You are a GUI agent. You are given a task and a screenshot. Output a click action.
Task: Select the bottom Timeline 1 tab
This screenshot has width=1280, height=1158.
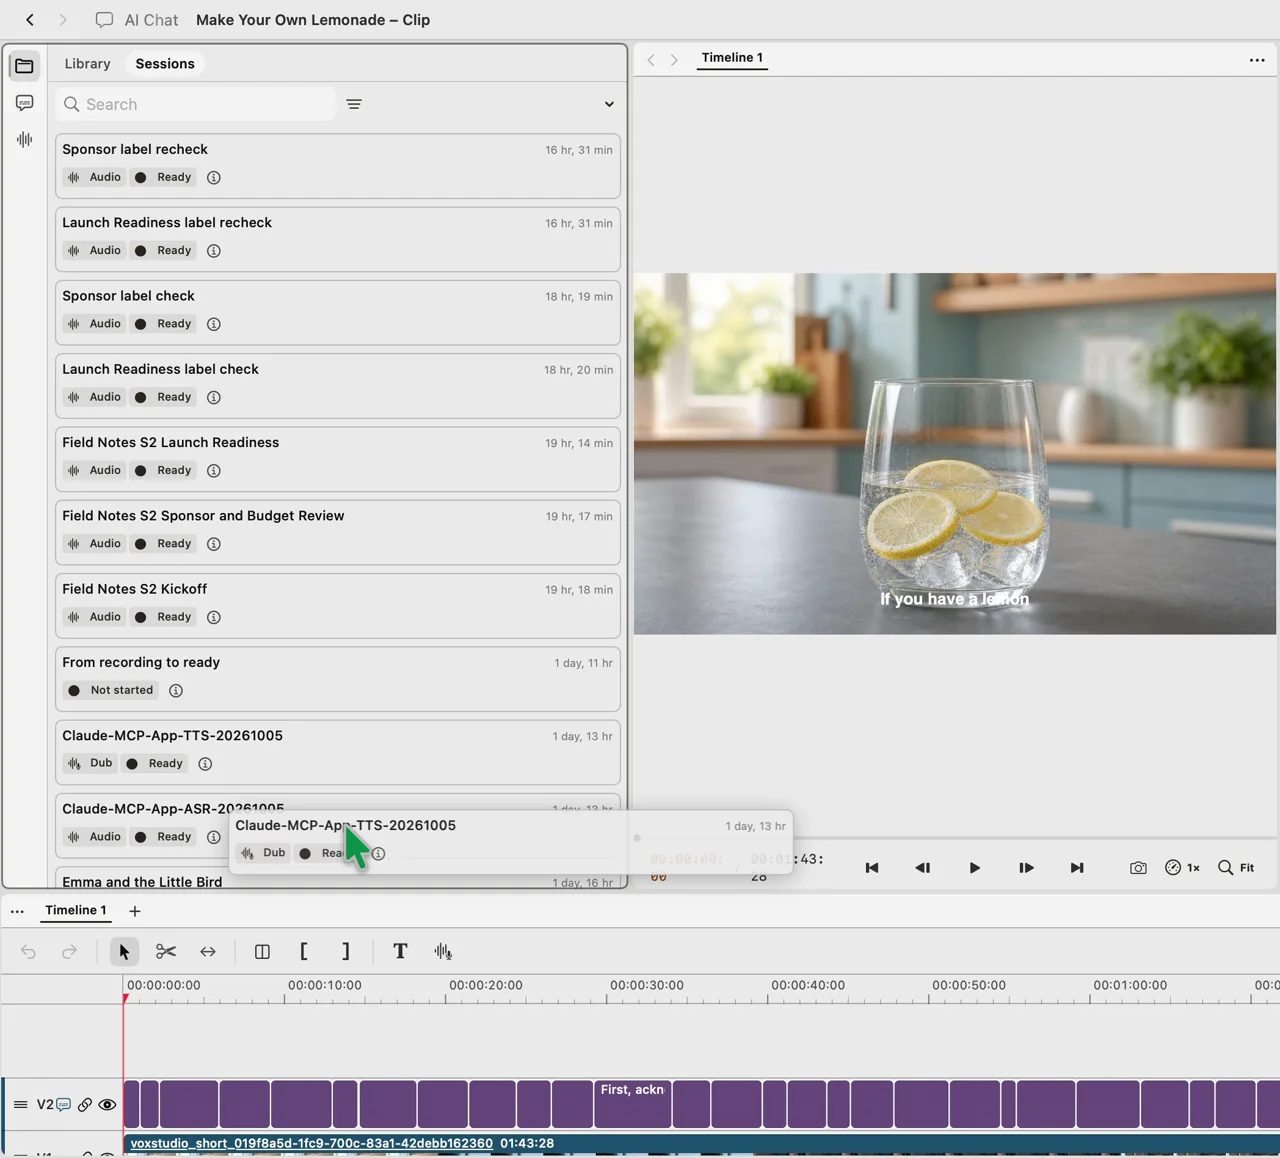point(75,911)
